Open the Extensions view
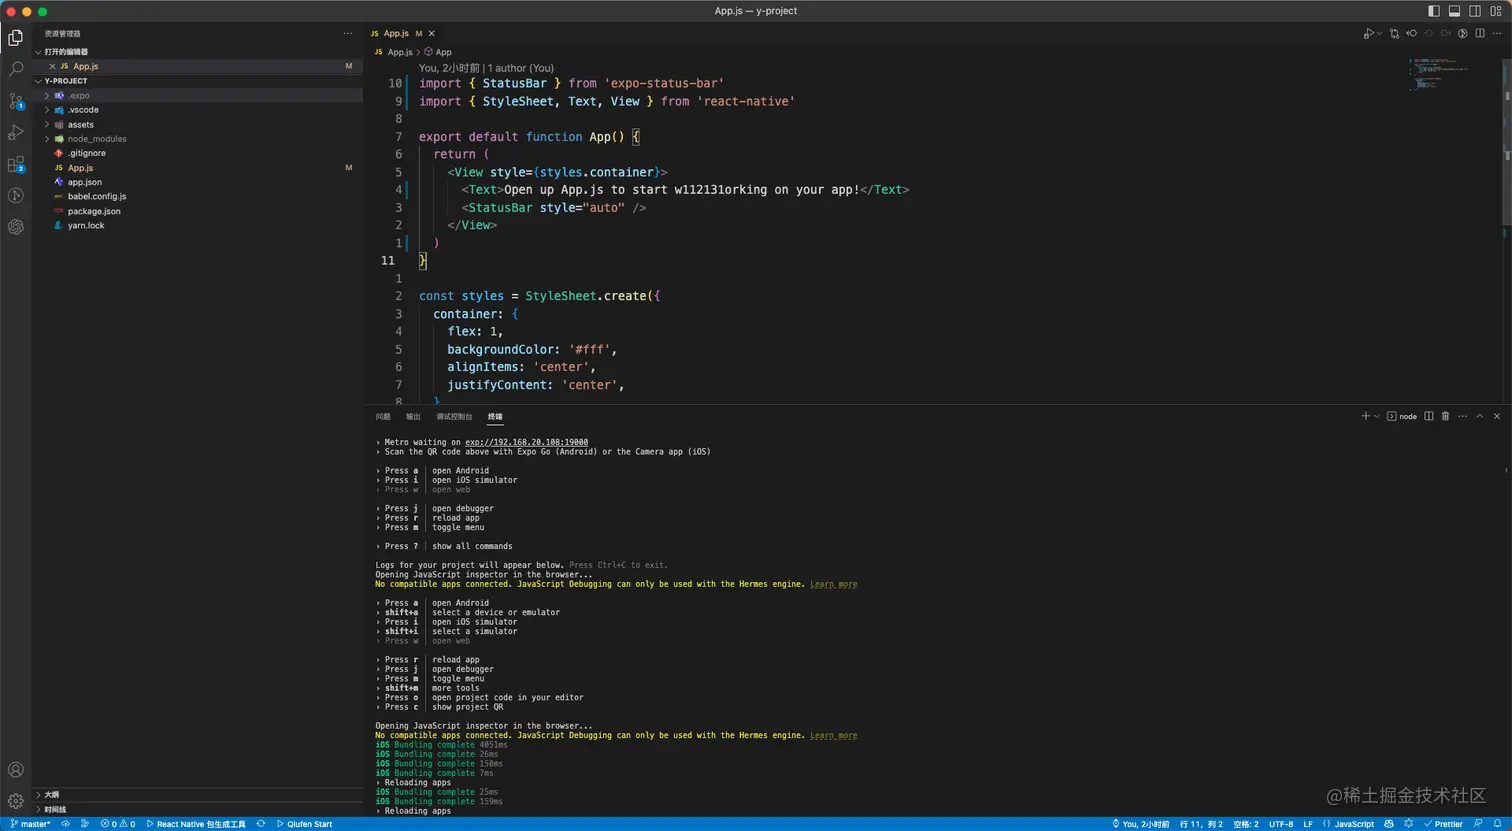 16,165
